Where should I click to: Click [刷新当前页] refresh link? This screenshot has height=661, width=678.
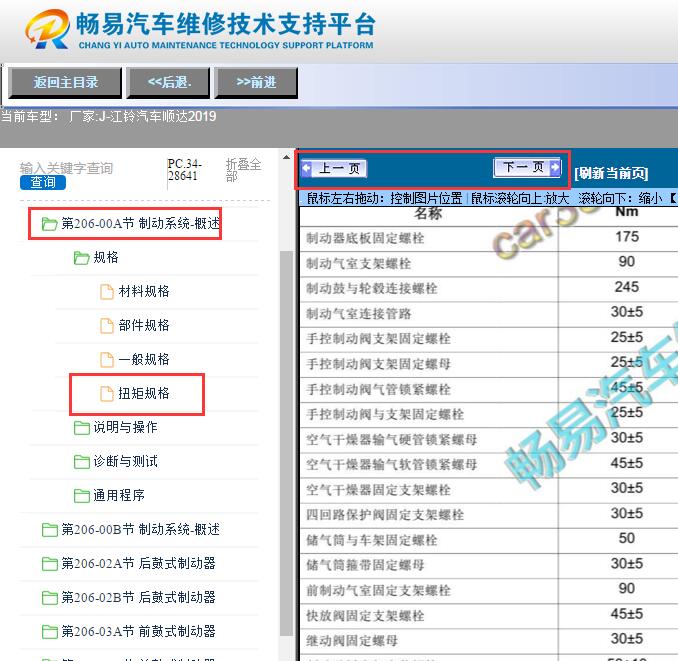(x=611, y=173)
